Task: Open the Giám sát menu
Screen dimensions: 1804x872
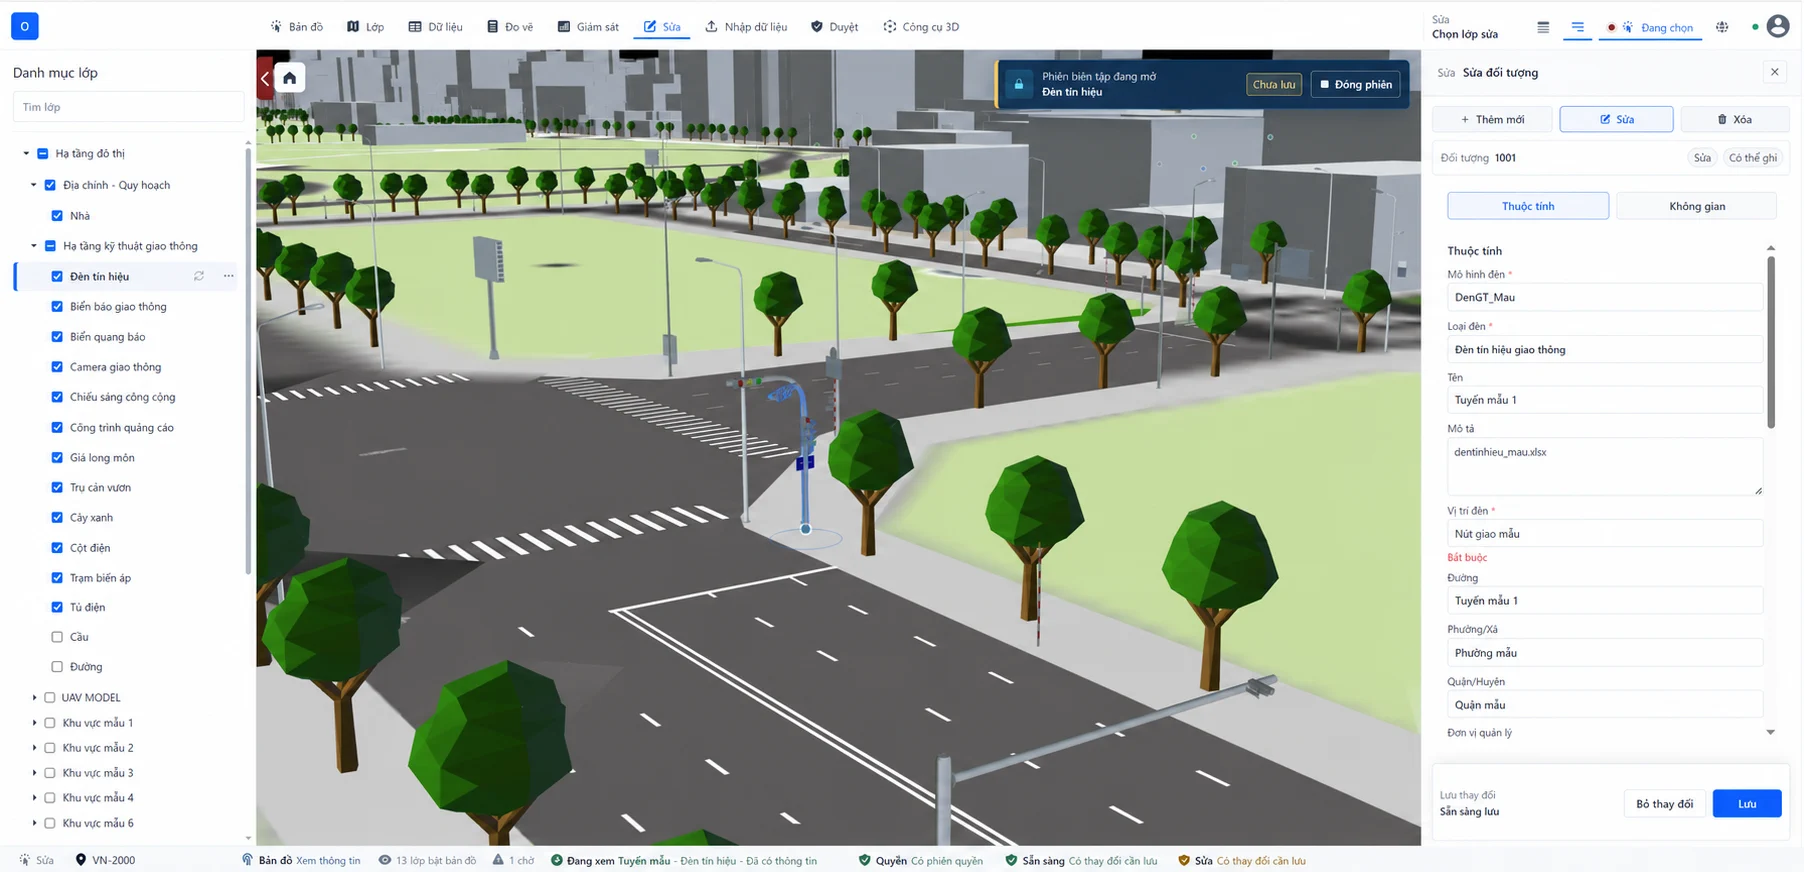Action: [x=588, y=27]
